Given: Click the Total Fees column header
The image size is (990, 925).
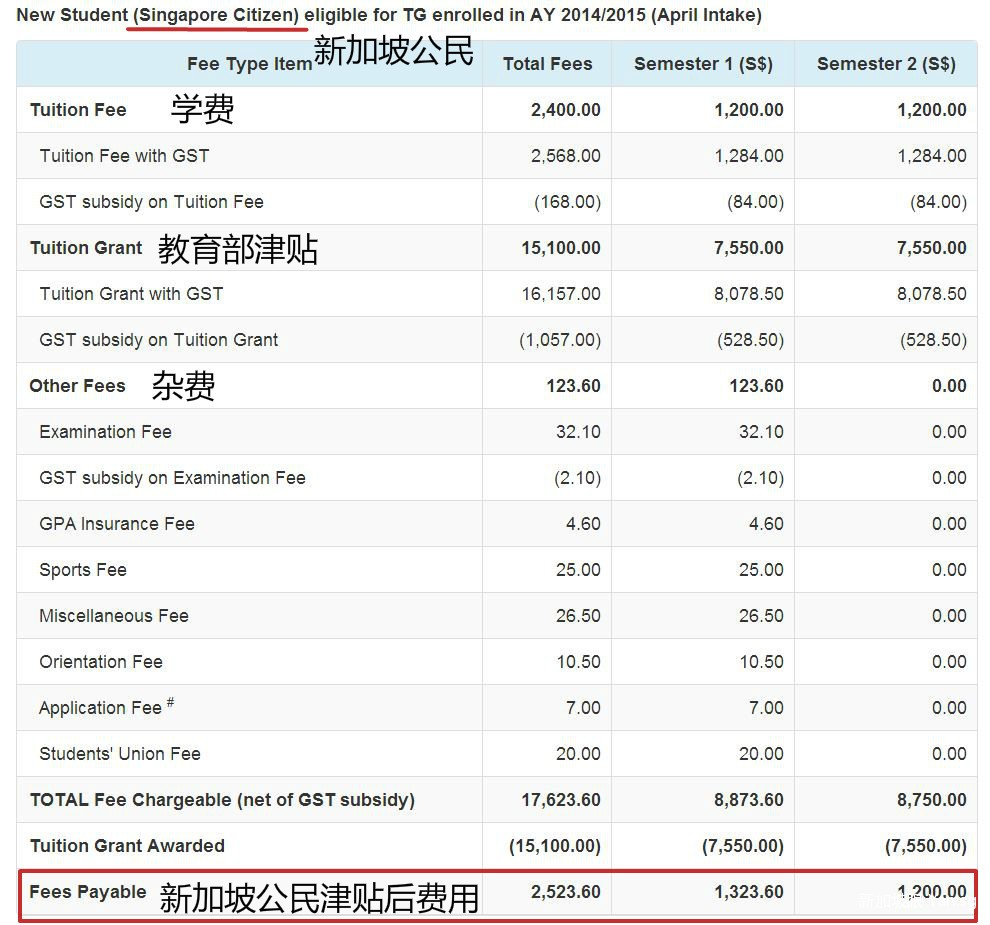Looking at the screenshot, I should 547,64.
